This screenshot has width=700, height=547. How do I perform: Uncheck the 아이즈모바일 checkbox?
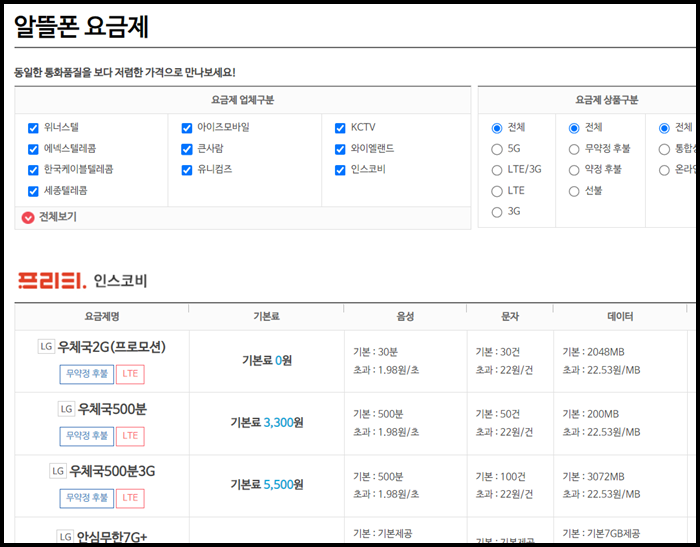pyautogui.click(x=187, y=128)
